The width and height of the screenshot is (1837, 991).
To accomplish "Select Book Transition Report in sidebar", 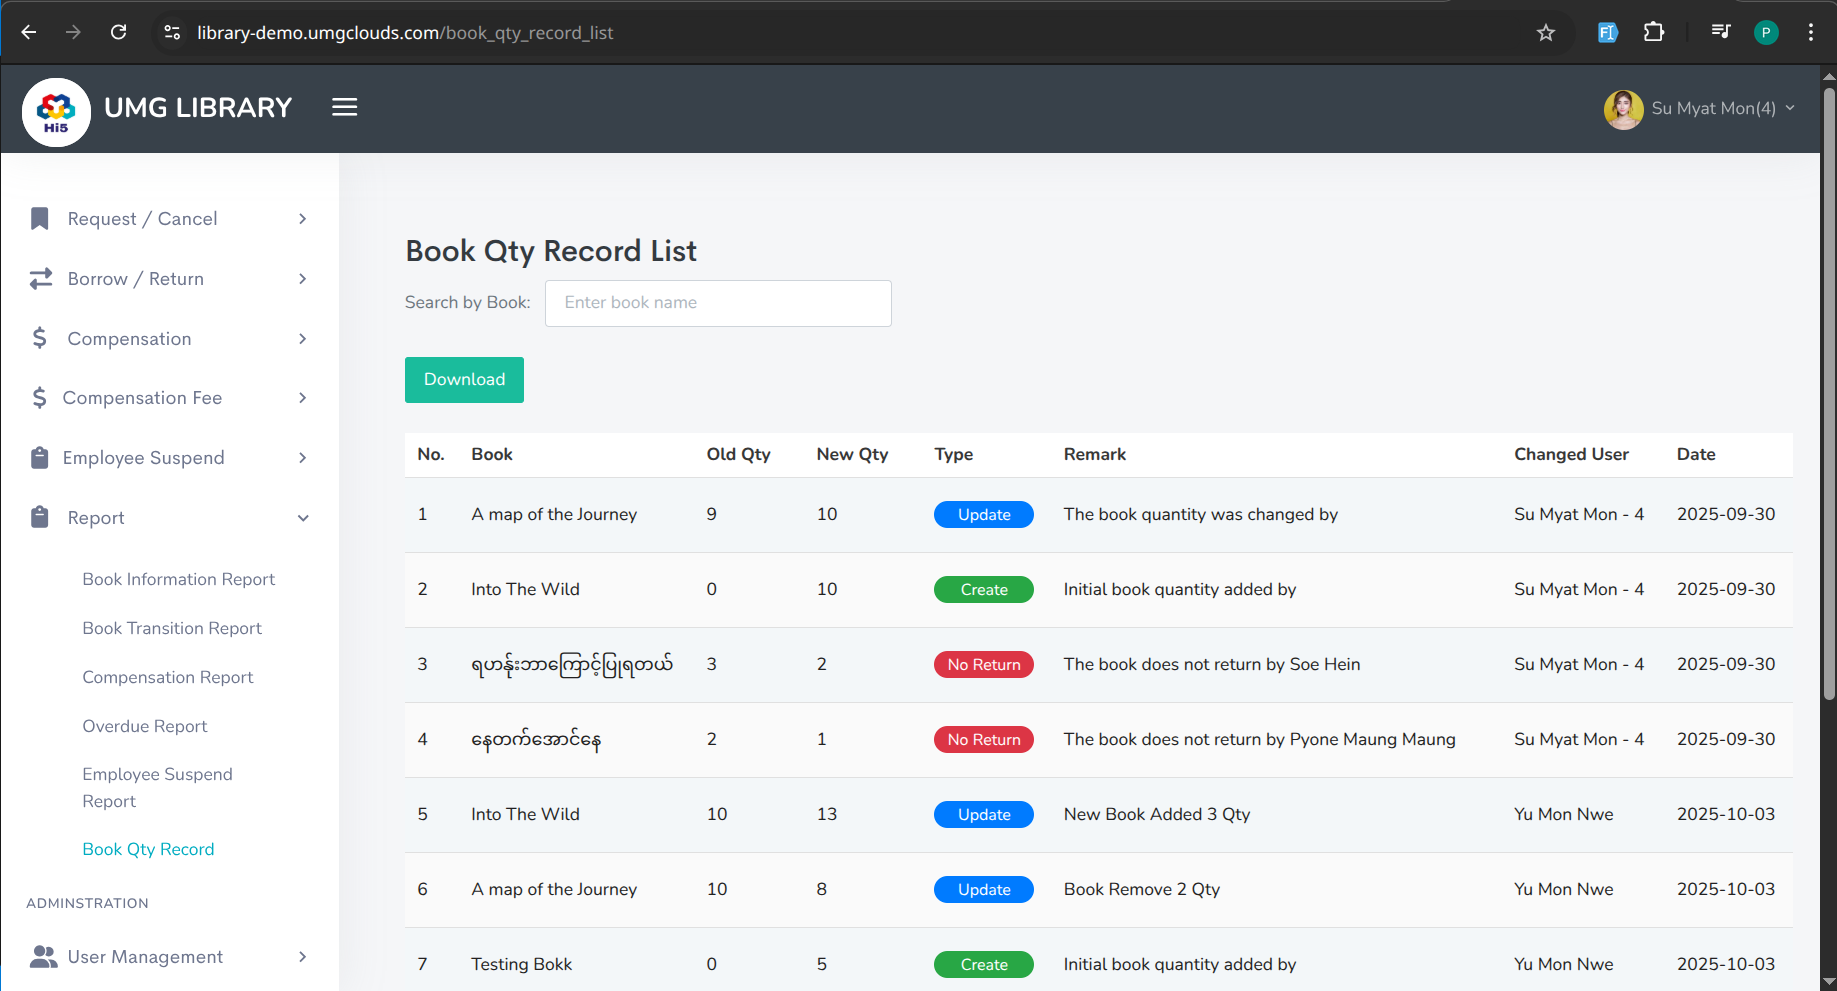I will click(172, 628).
